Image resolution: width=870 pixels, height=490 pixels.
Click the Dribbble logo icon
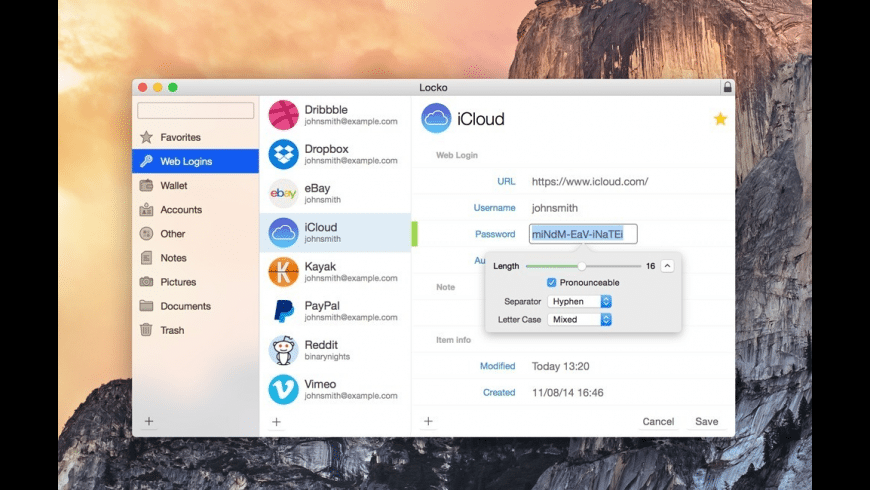284,115
